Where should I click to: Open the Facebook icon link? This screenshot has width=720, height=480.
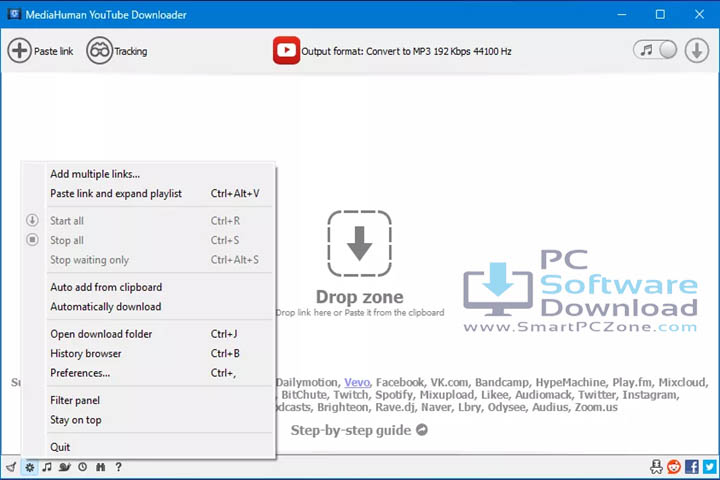pos(692,467)
